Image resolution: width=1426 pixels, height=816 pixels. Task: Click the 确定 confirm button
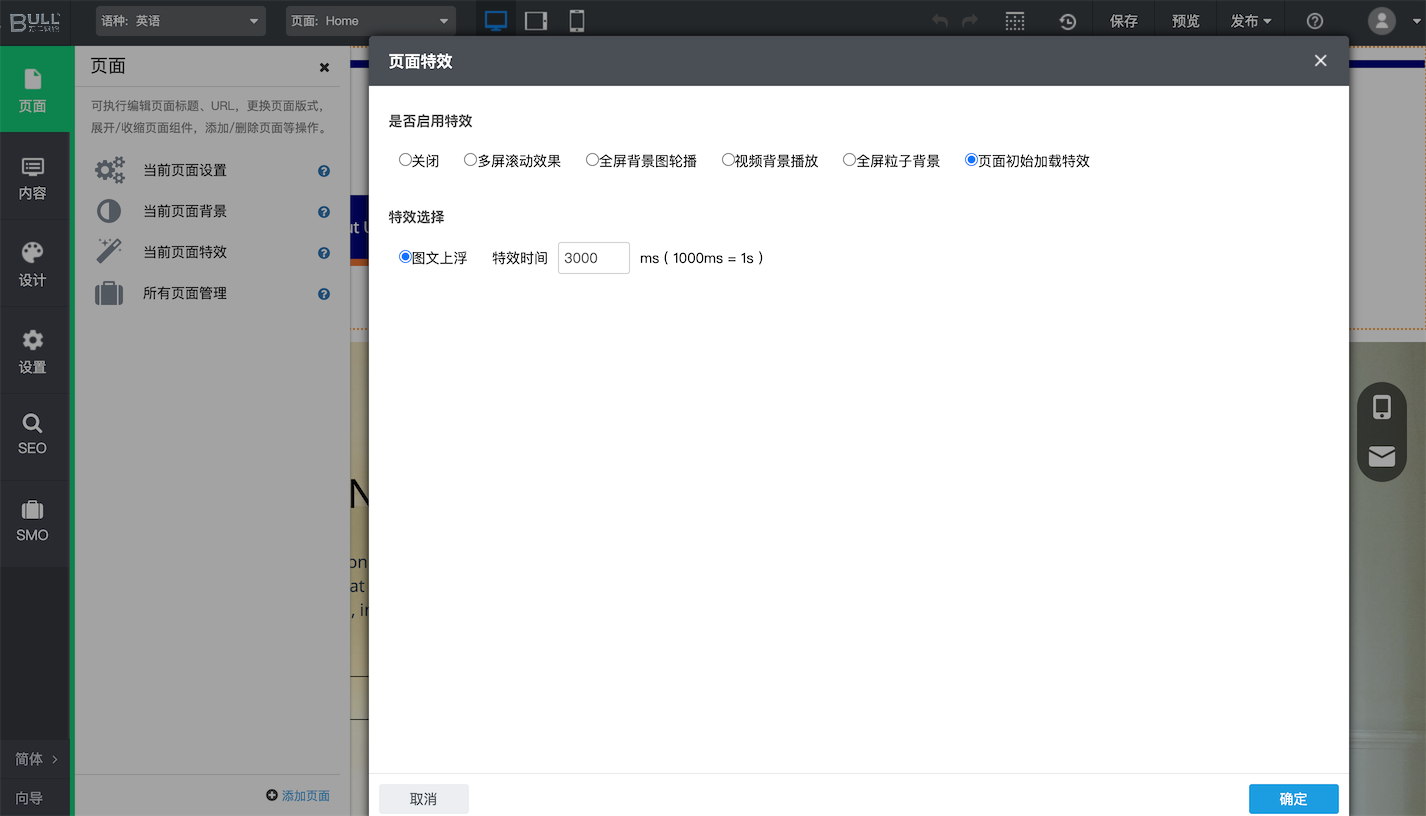click(x=1293, y=799)
